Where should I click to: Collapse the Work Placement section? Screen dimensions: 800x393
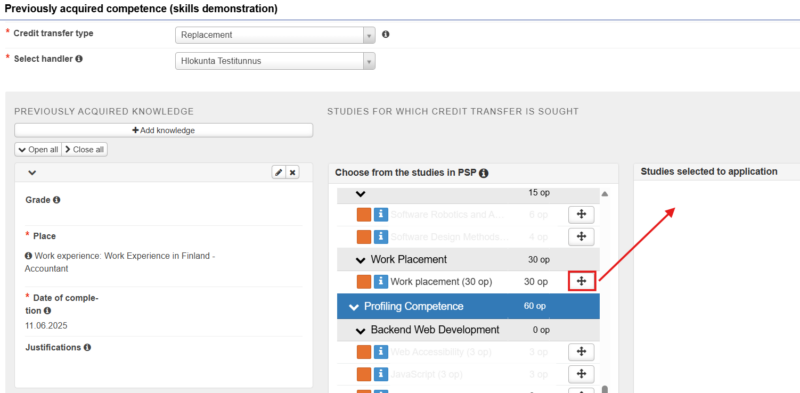[x=360, y=260]
